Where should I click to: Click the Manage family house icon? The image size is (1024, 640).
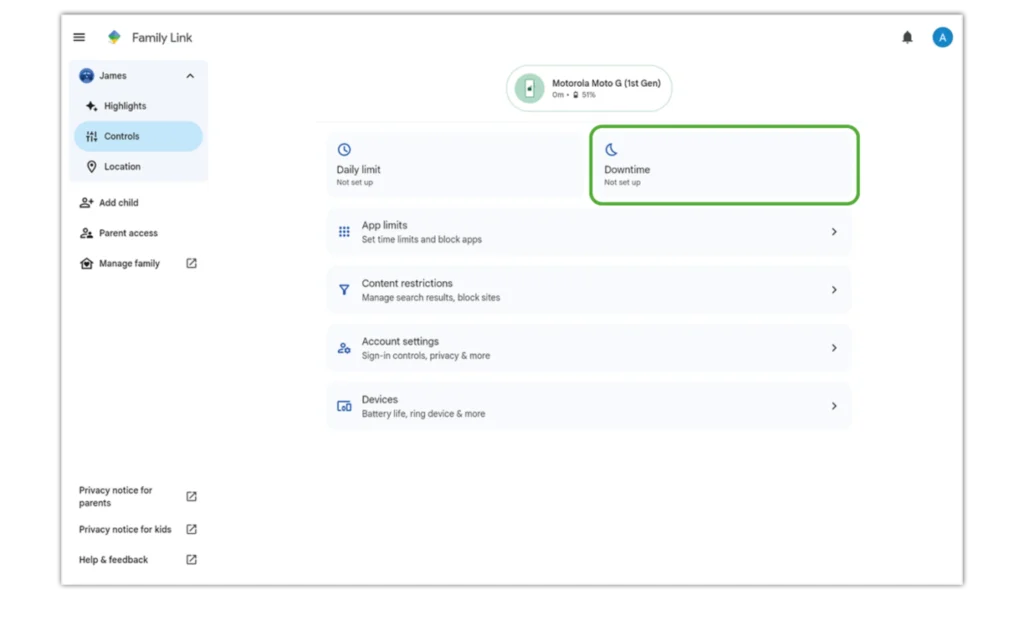click(x=86, y=263)
